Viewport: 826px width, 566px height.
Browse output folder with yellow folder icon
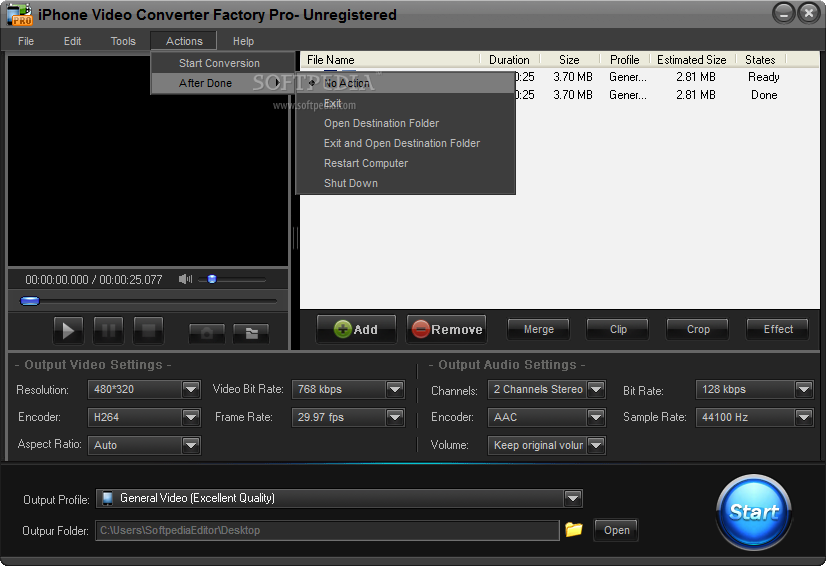tap(574, 529)
